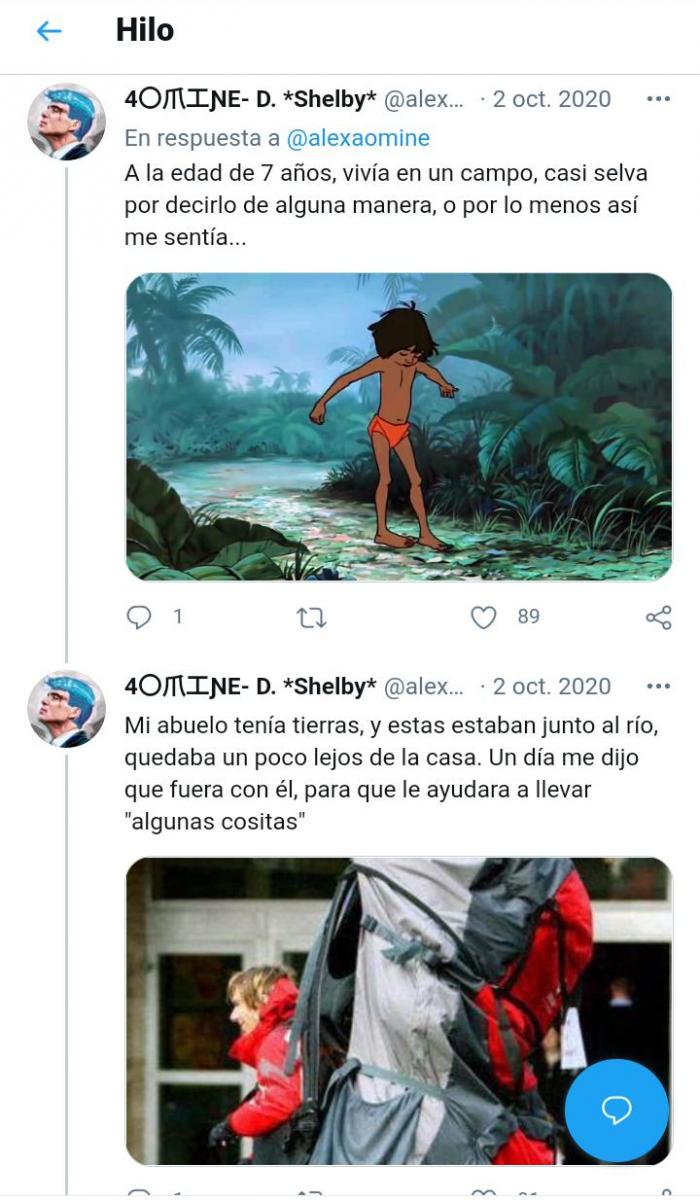View the Mowgli jungle image
700x1200 pixels.
tap(399, 427)
